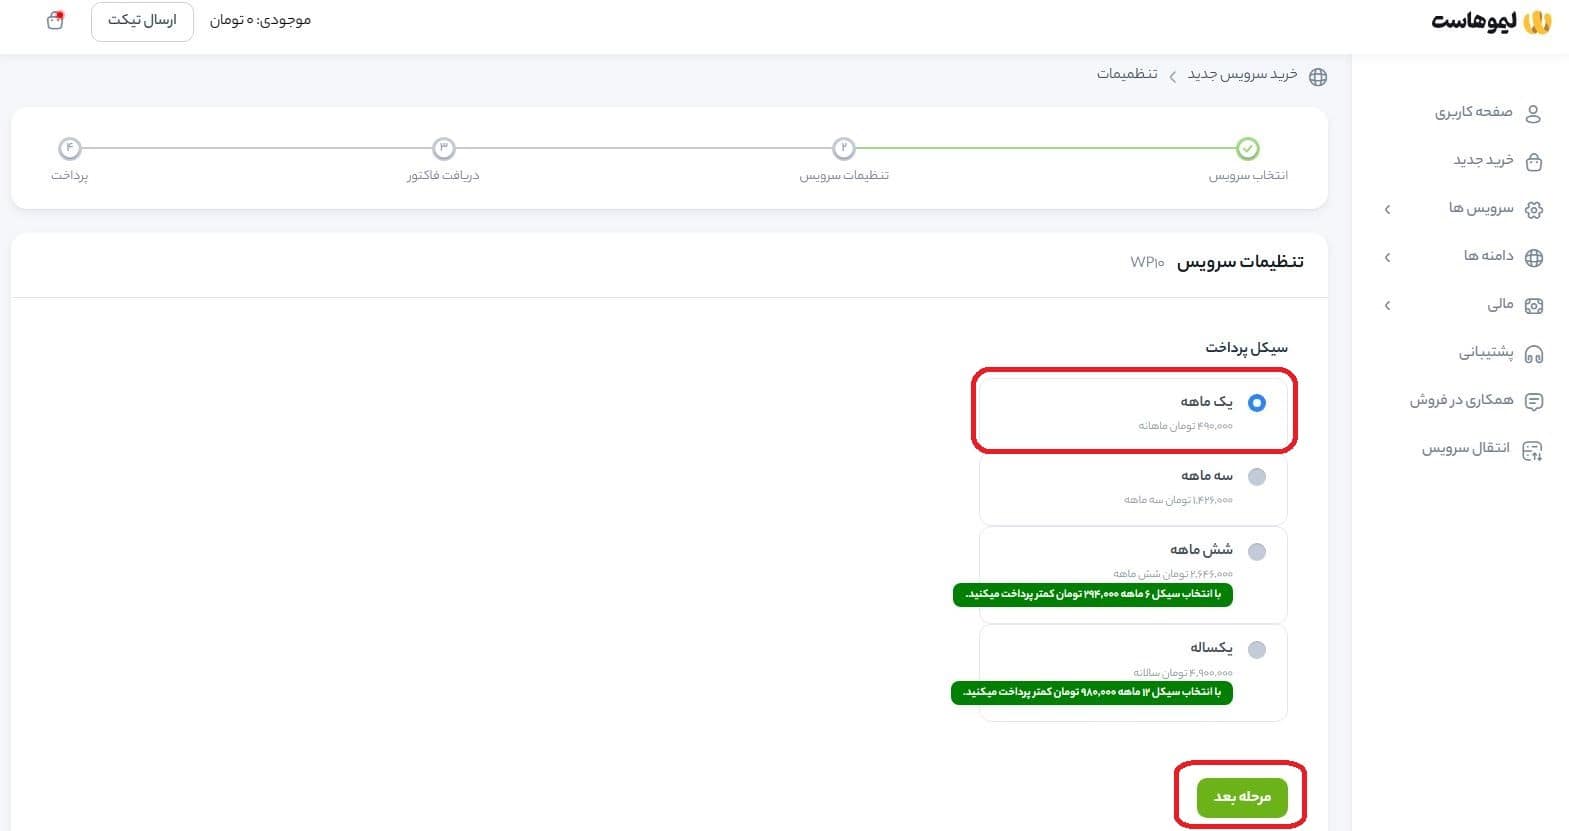Open the cart icon in top bar
The image size is (1569, 831).
coord(55,21)
